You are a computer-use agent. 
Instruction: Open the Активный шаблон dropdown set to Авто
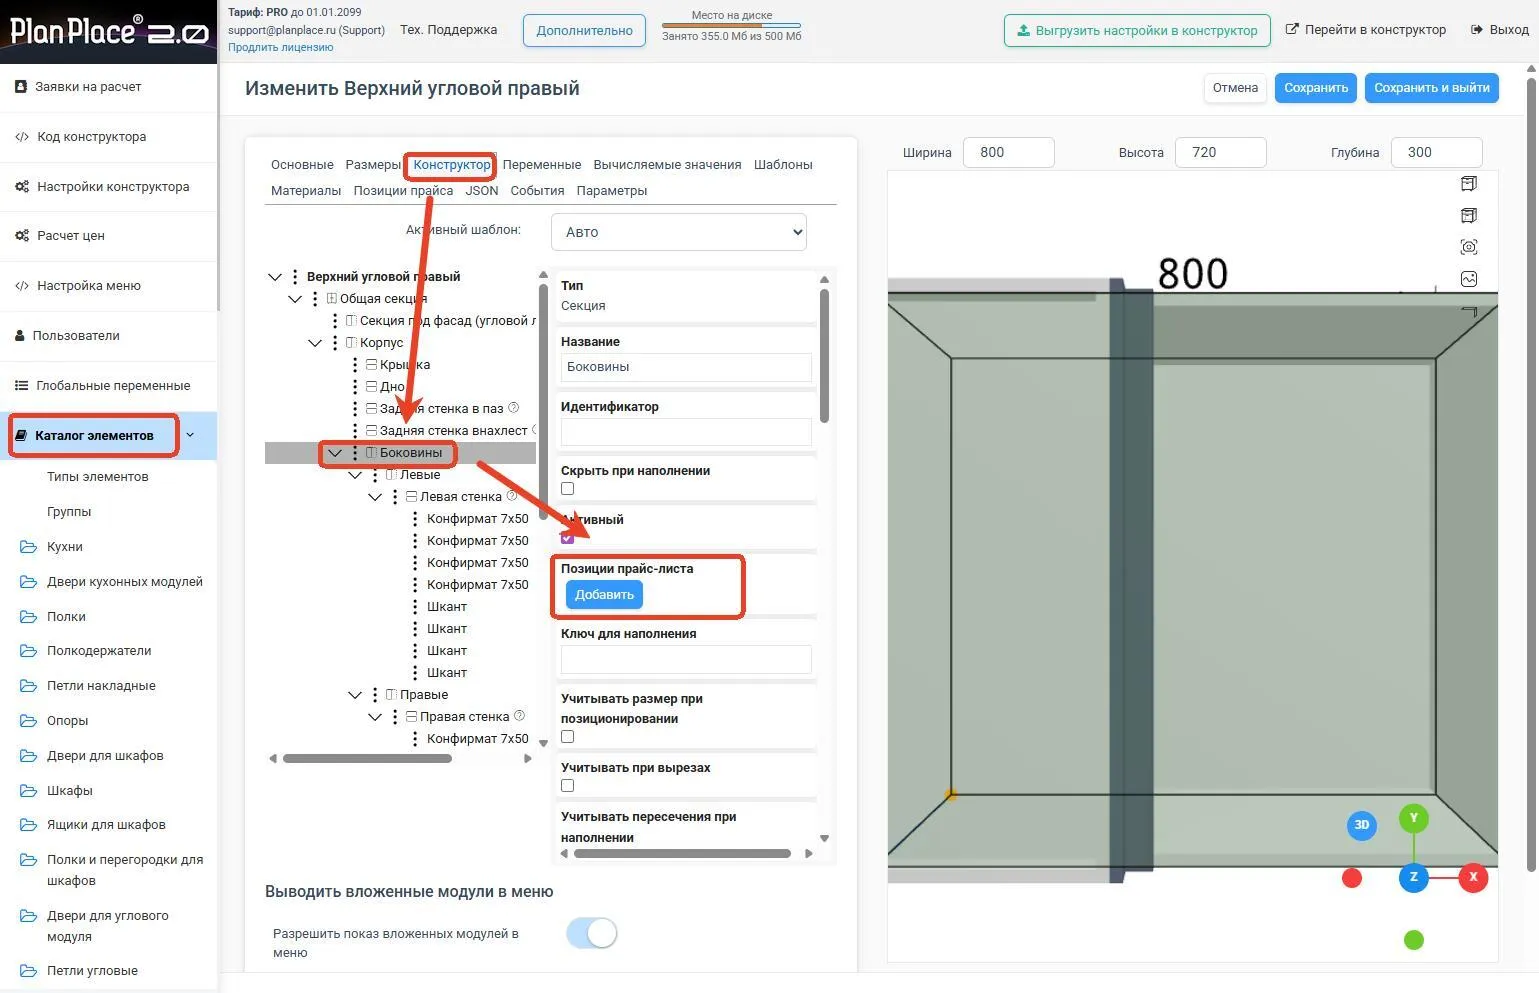[678, 232]
